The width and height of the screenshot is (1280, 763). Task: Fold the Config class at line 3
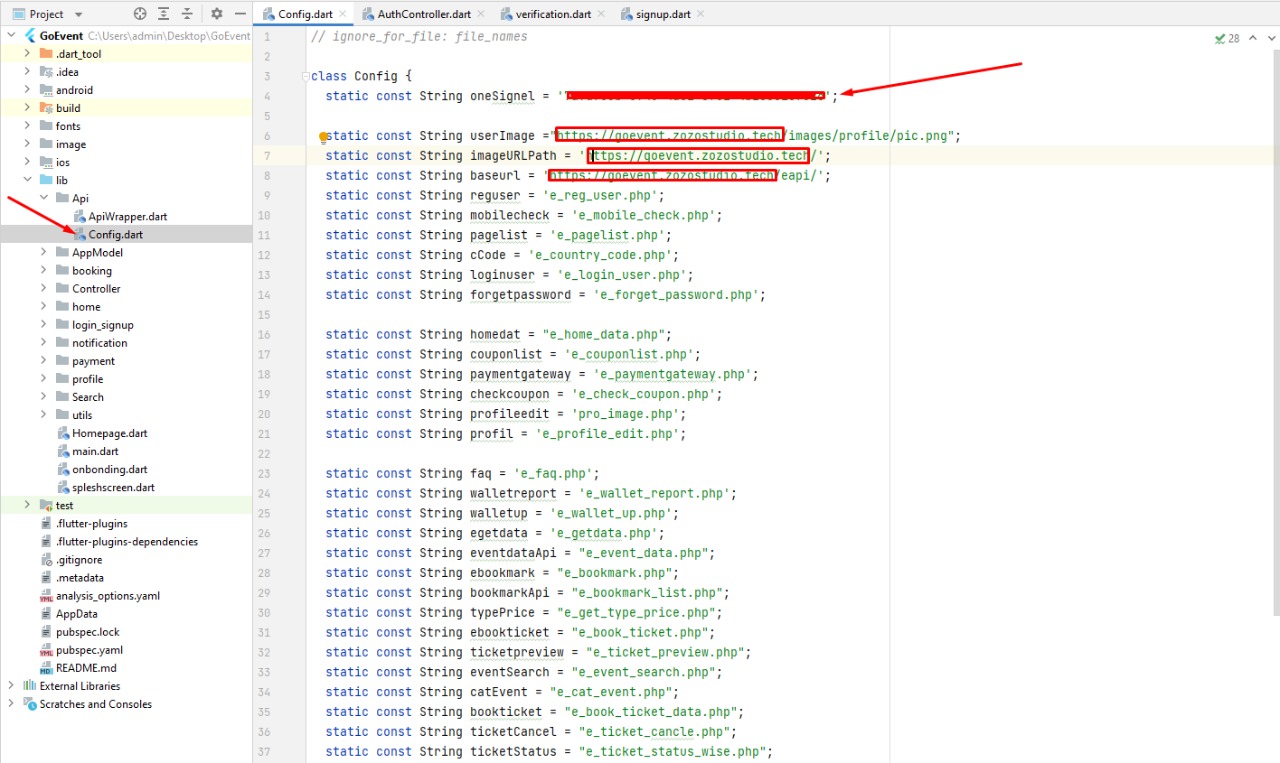[304, 76]
